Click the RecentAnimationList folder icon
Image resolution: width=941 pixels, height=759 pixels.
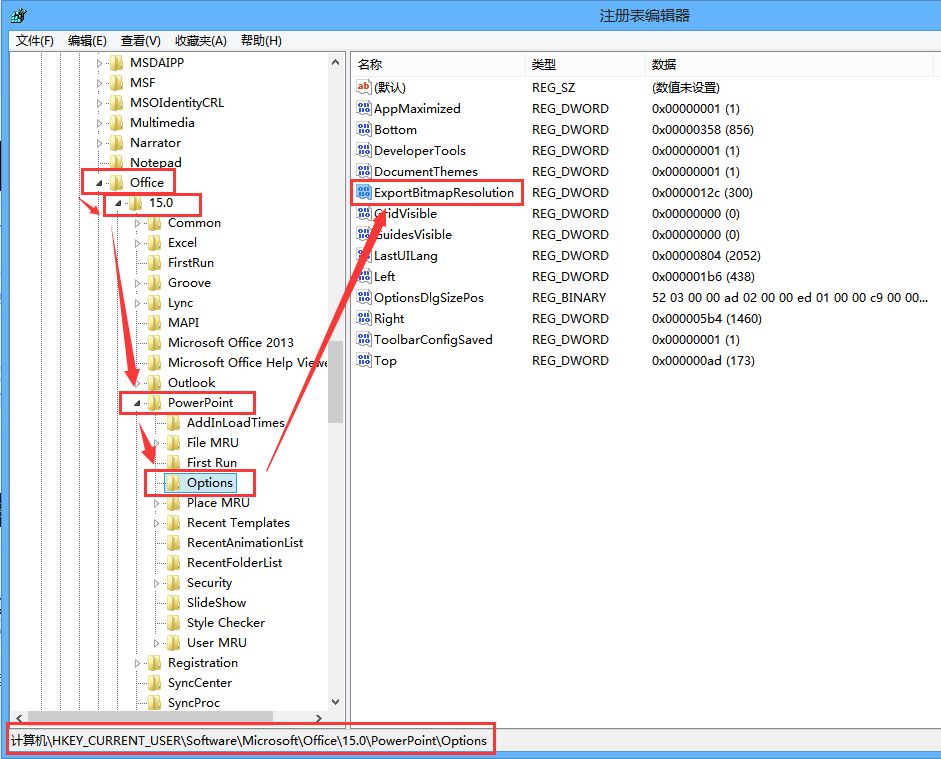[173, 543]
